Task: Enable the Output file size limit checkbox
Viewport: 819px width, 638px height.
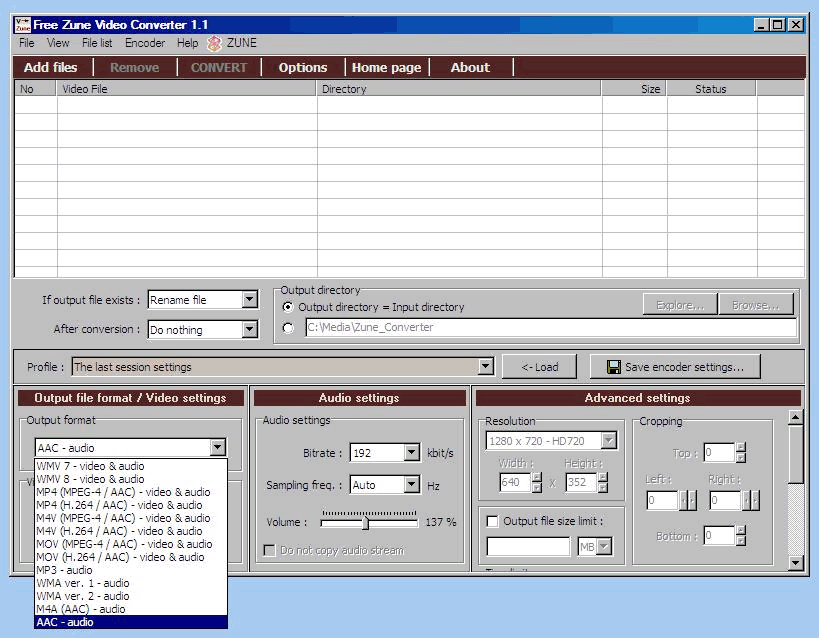Action: pyautogui.click(x=492, y=521)
